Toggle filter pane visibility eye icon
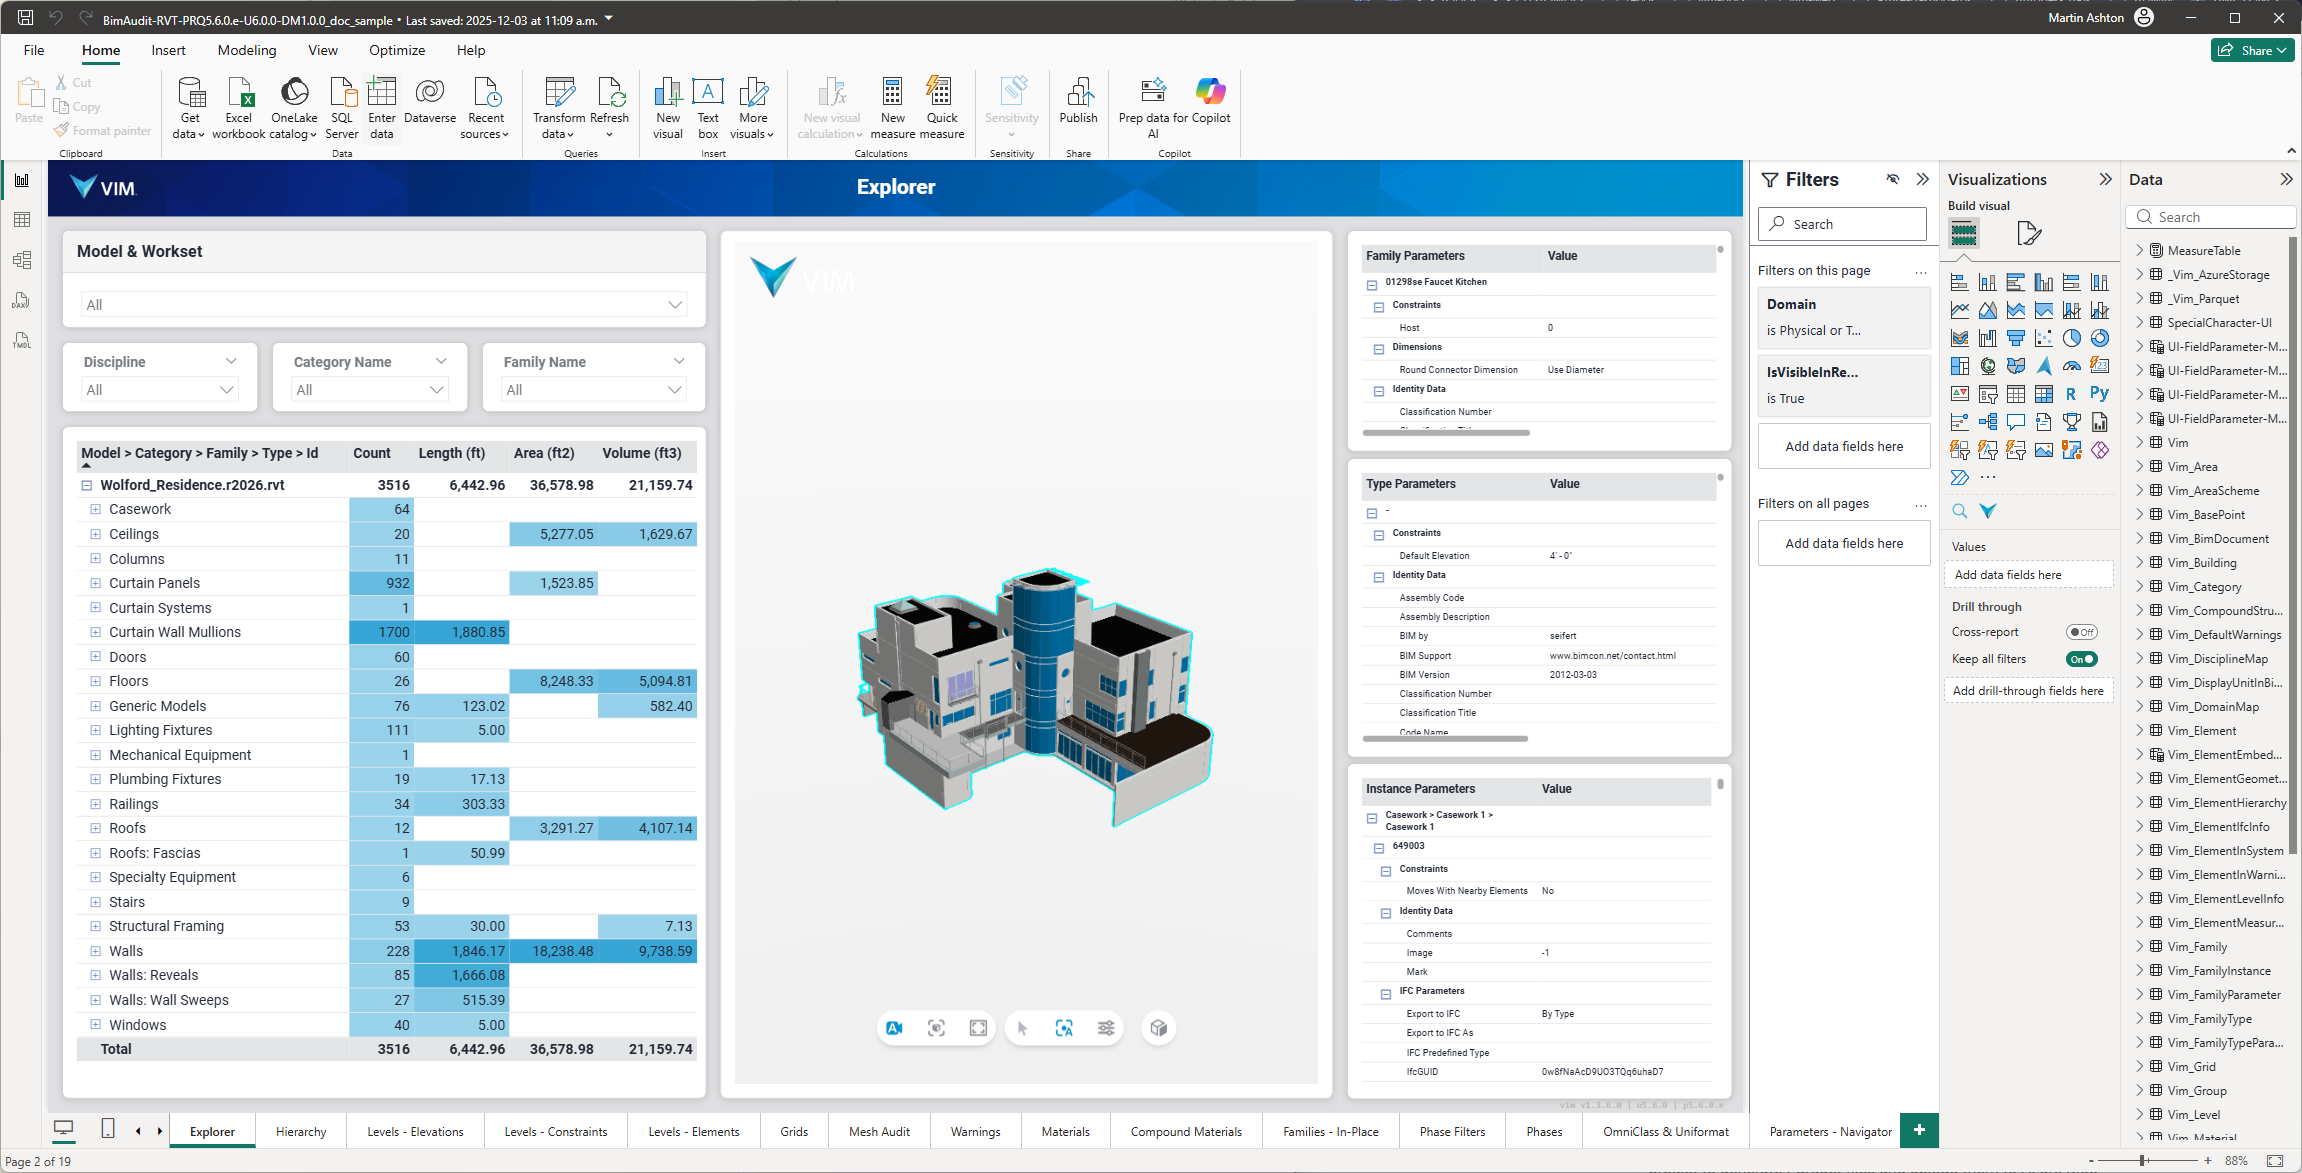The width and height of the screenshot is (2302, 1173). tap(1892, 180)
